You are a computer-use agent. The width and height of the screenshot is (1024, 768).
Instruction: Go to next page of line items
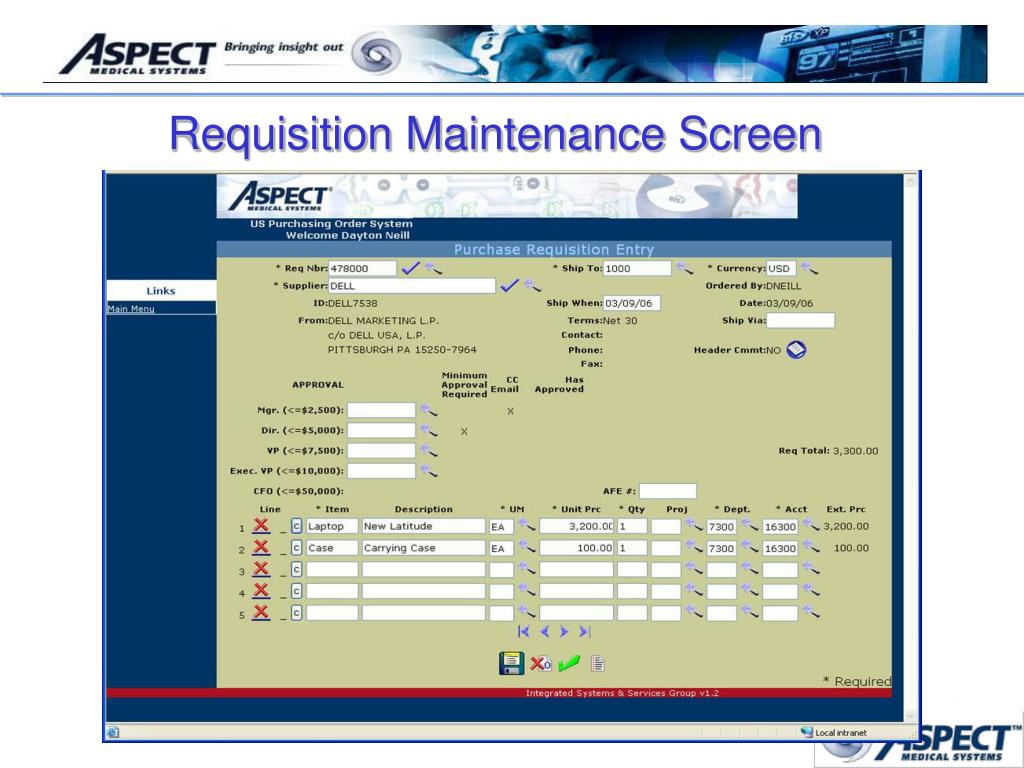(x=564, y=632)
